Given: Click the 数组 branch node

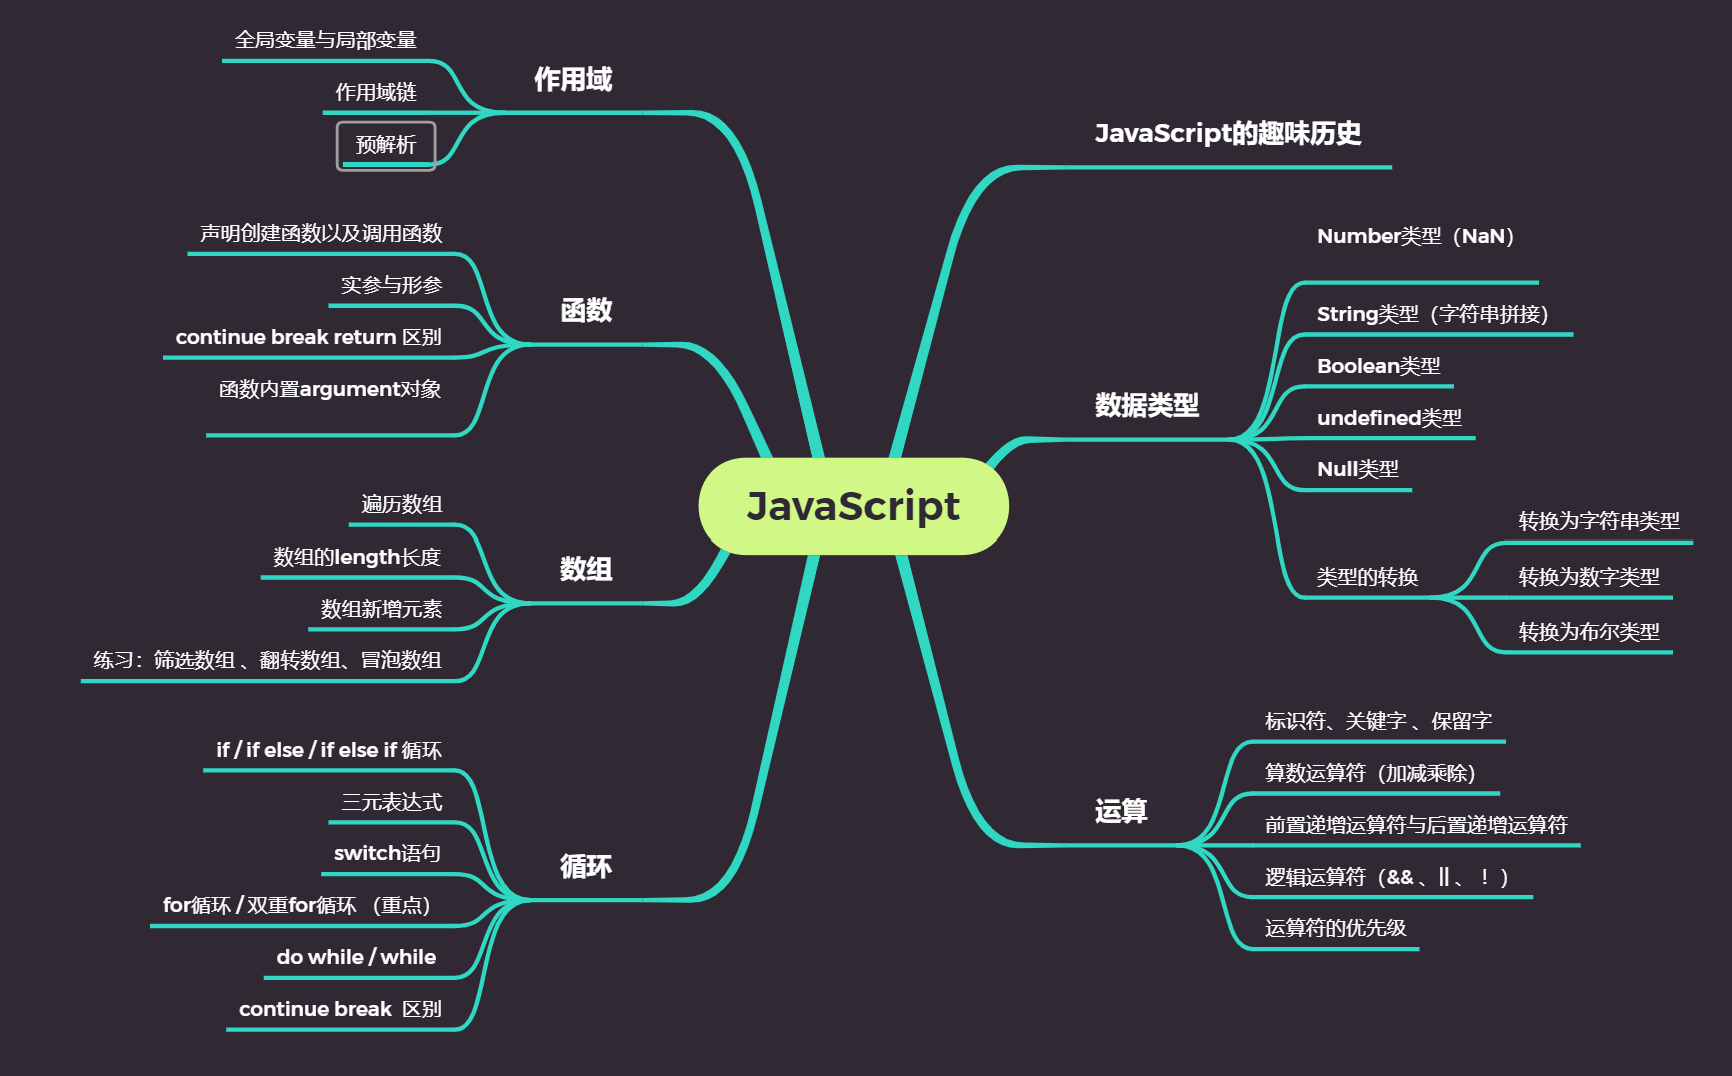Looking at the screenshot, I should click(585, 568).
